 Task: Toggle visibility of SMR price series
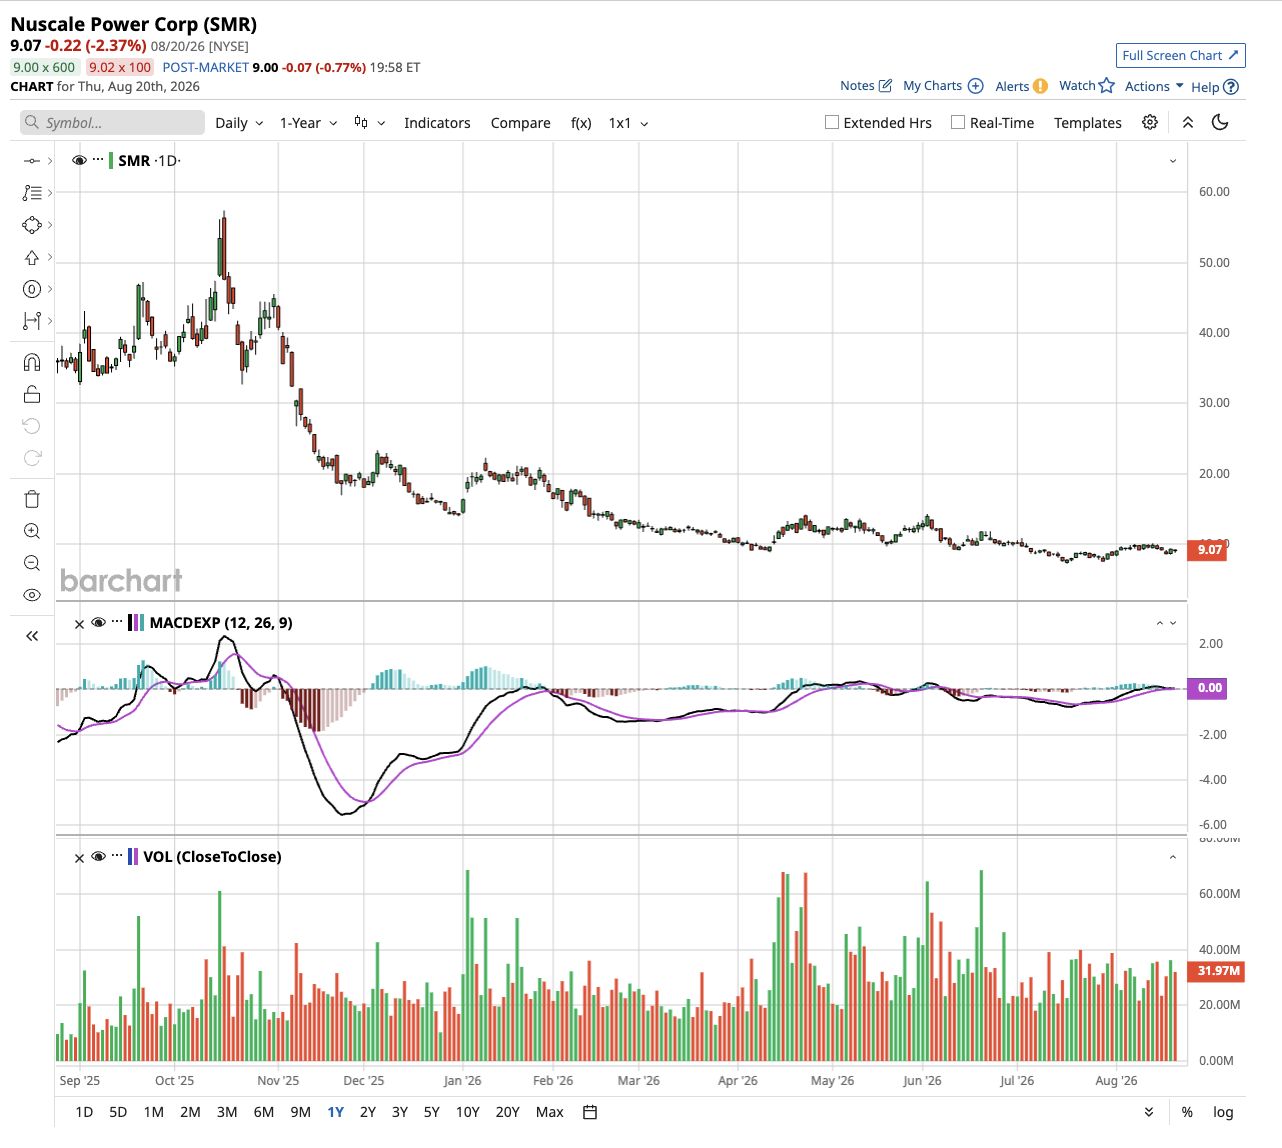(79, 160)
